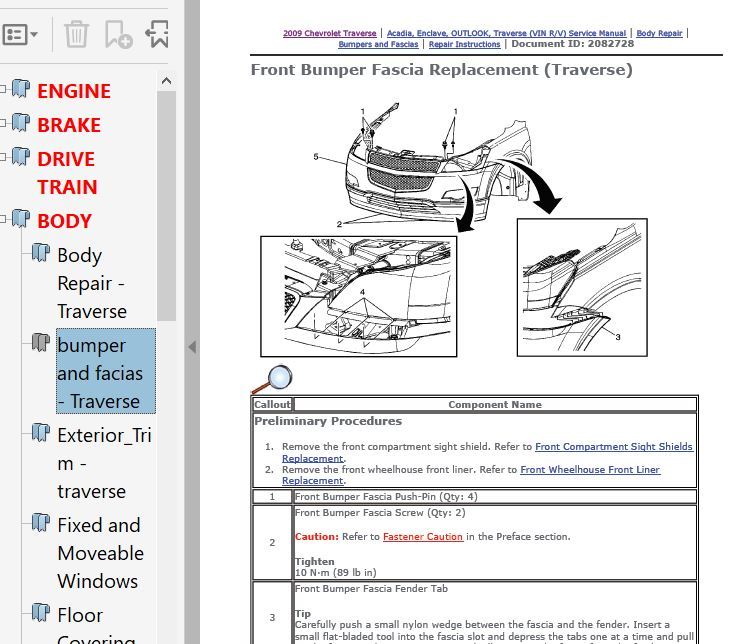Click the DRIVE TRAIN bookmark icon
Image resolution: width=749 pixels, height=644 pixels.
[x=21, y=156]
